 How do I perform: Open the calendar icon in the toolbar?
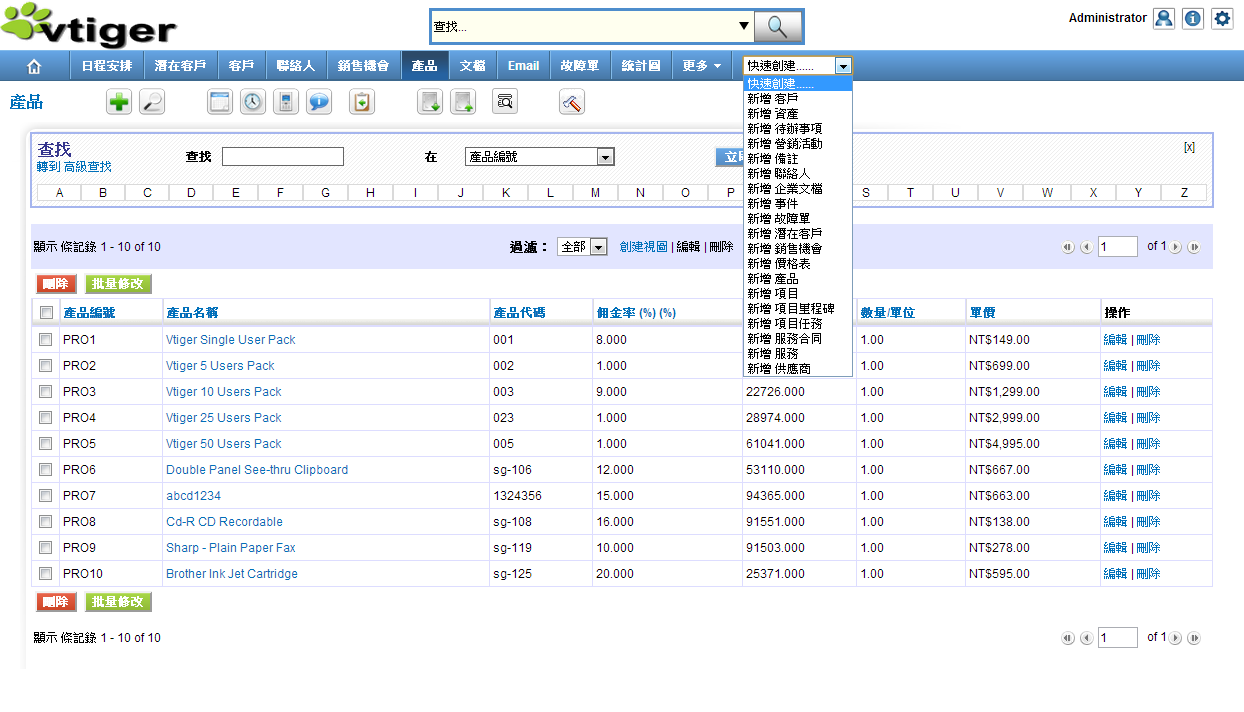(220, 102)
